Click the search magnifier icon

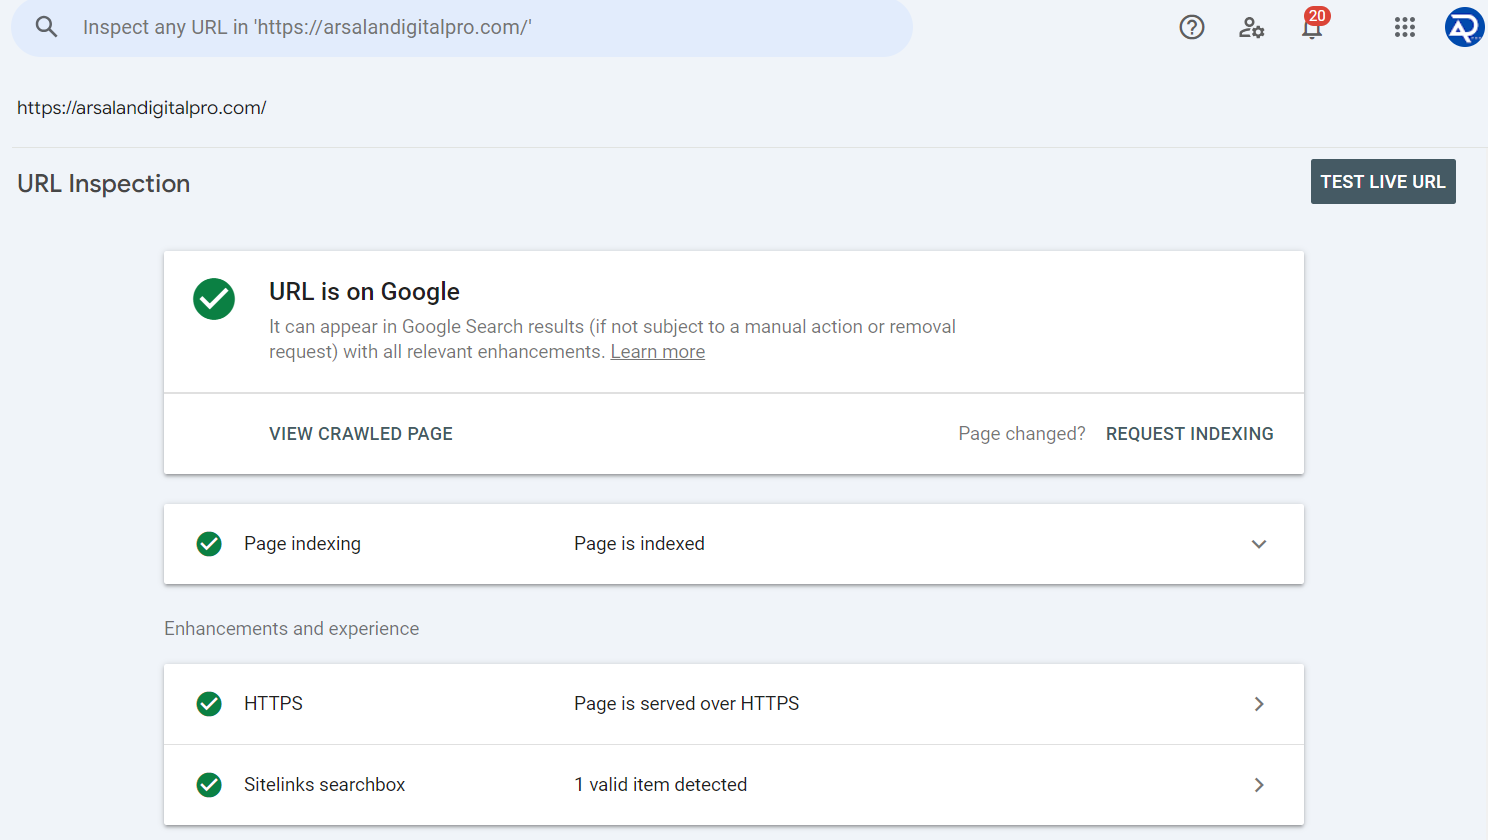pos(46,27)
